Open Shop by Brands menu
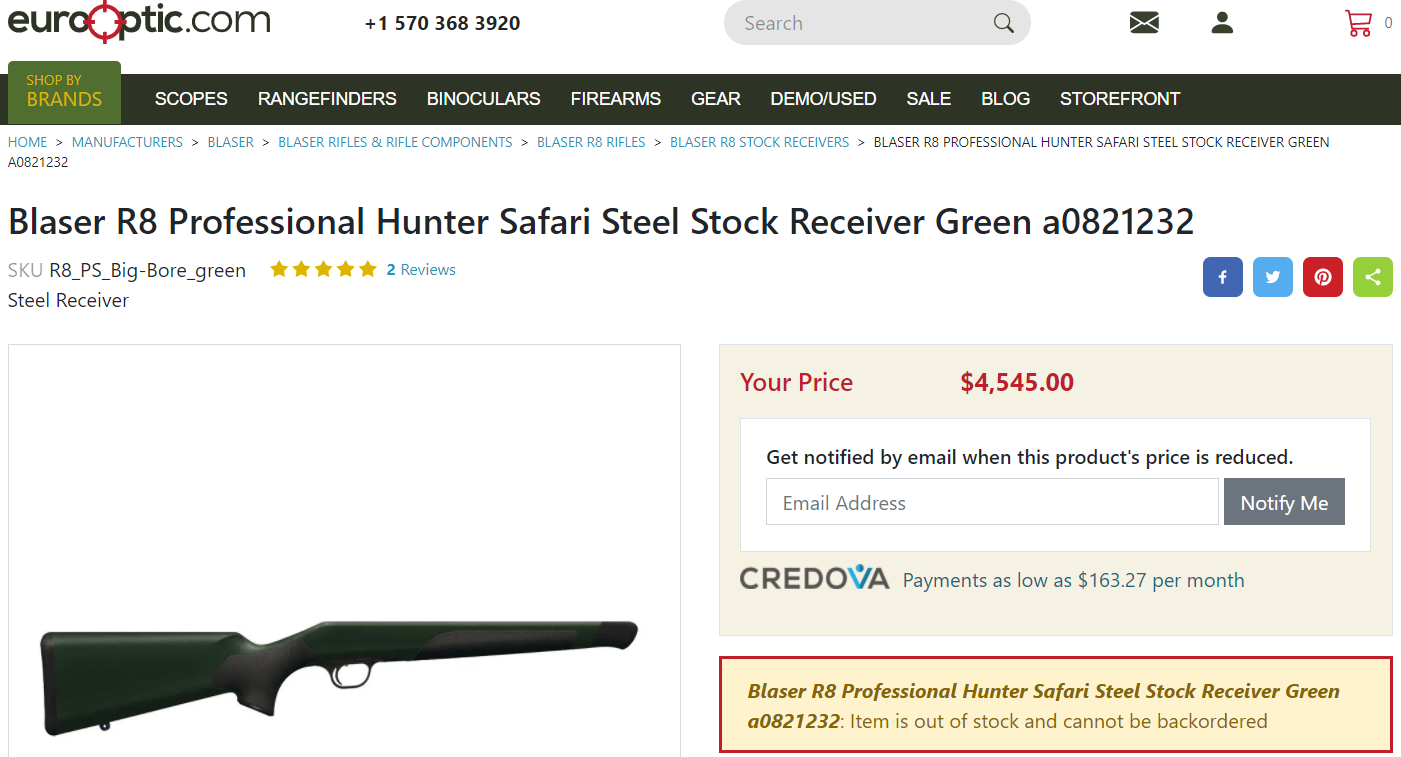This screenshot has height=757, width=1401. click(64, 92)
